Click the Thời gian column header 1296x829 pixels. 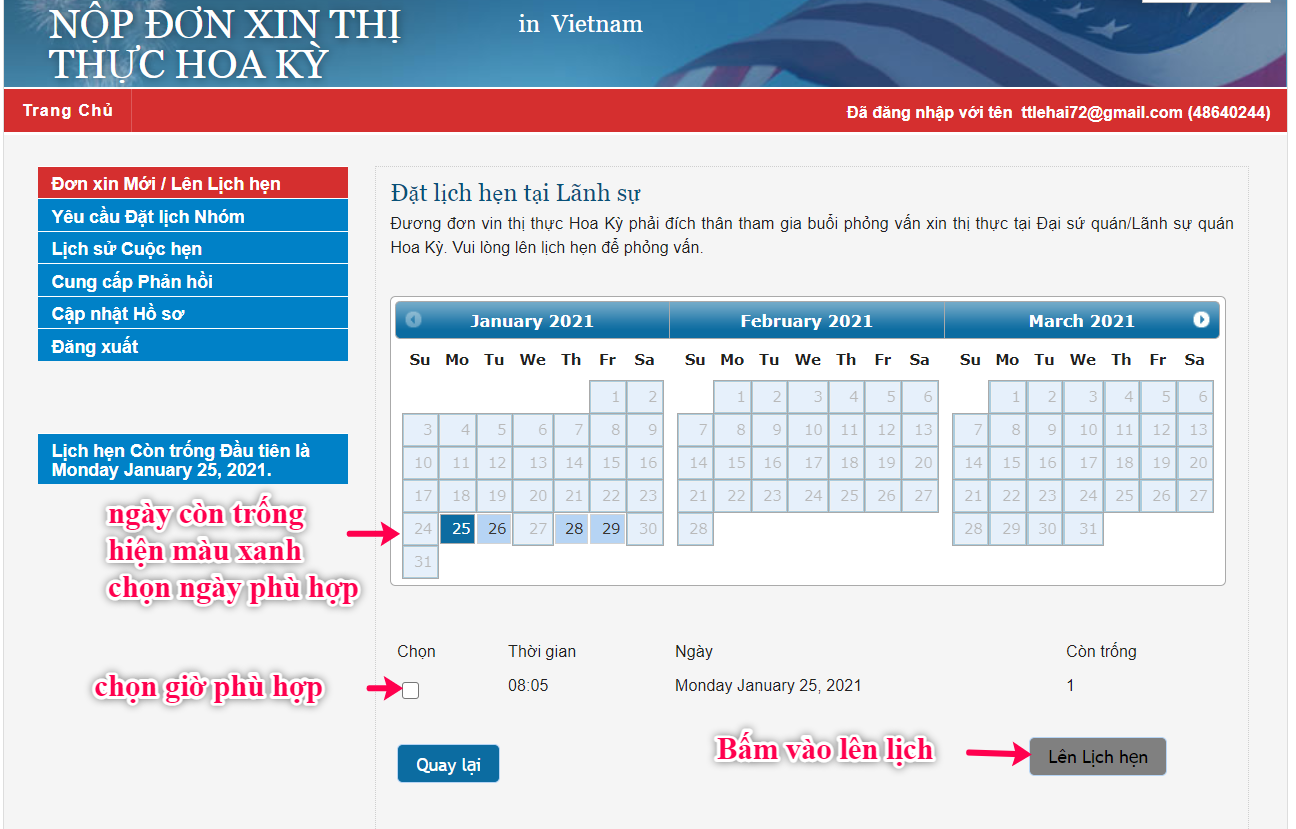(542, 651)
